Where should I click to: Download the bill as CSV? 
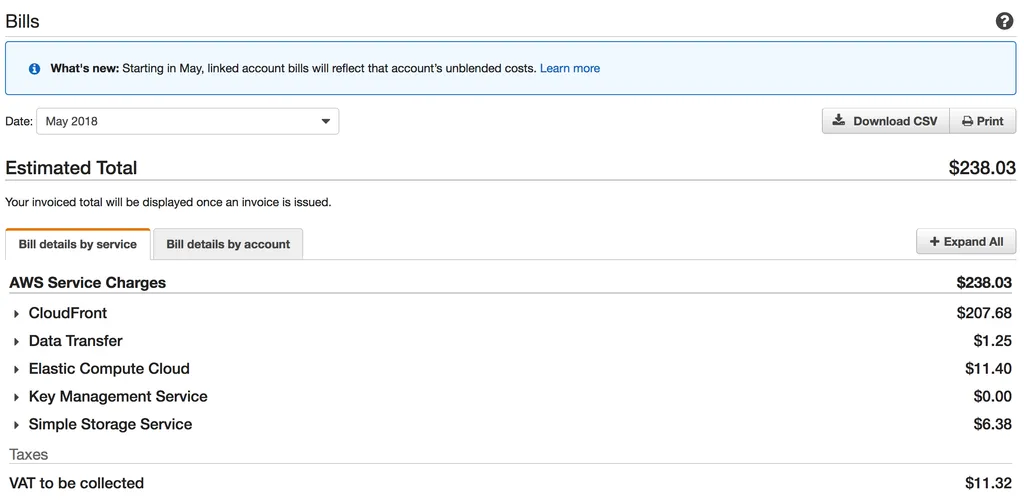pyautogui.click(x=886, y=121)
